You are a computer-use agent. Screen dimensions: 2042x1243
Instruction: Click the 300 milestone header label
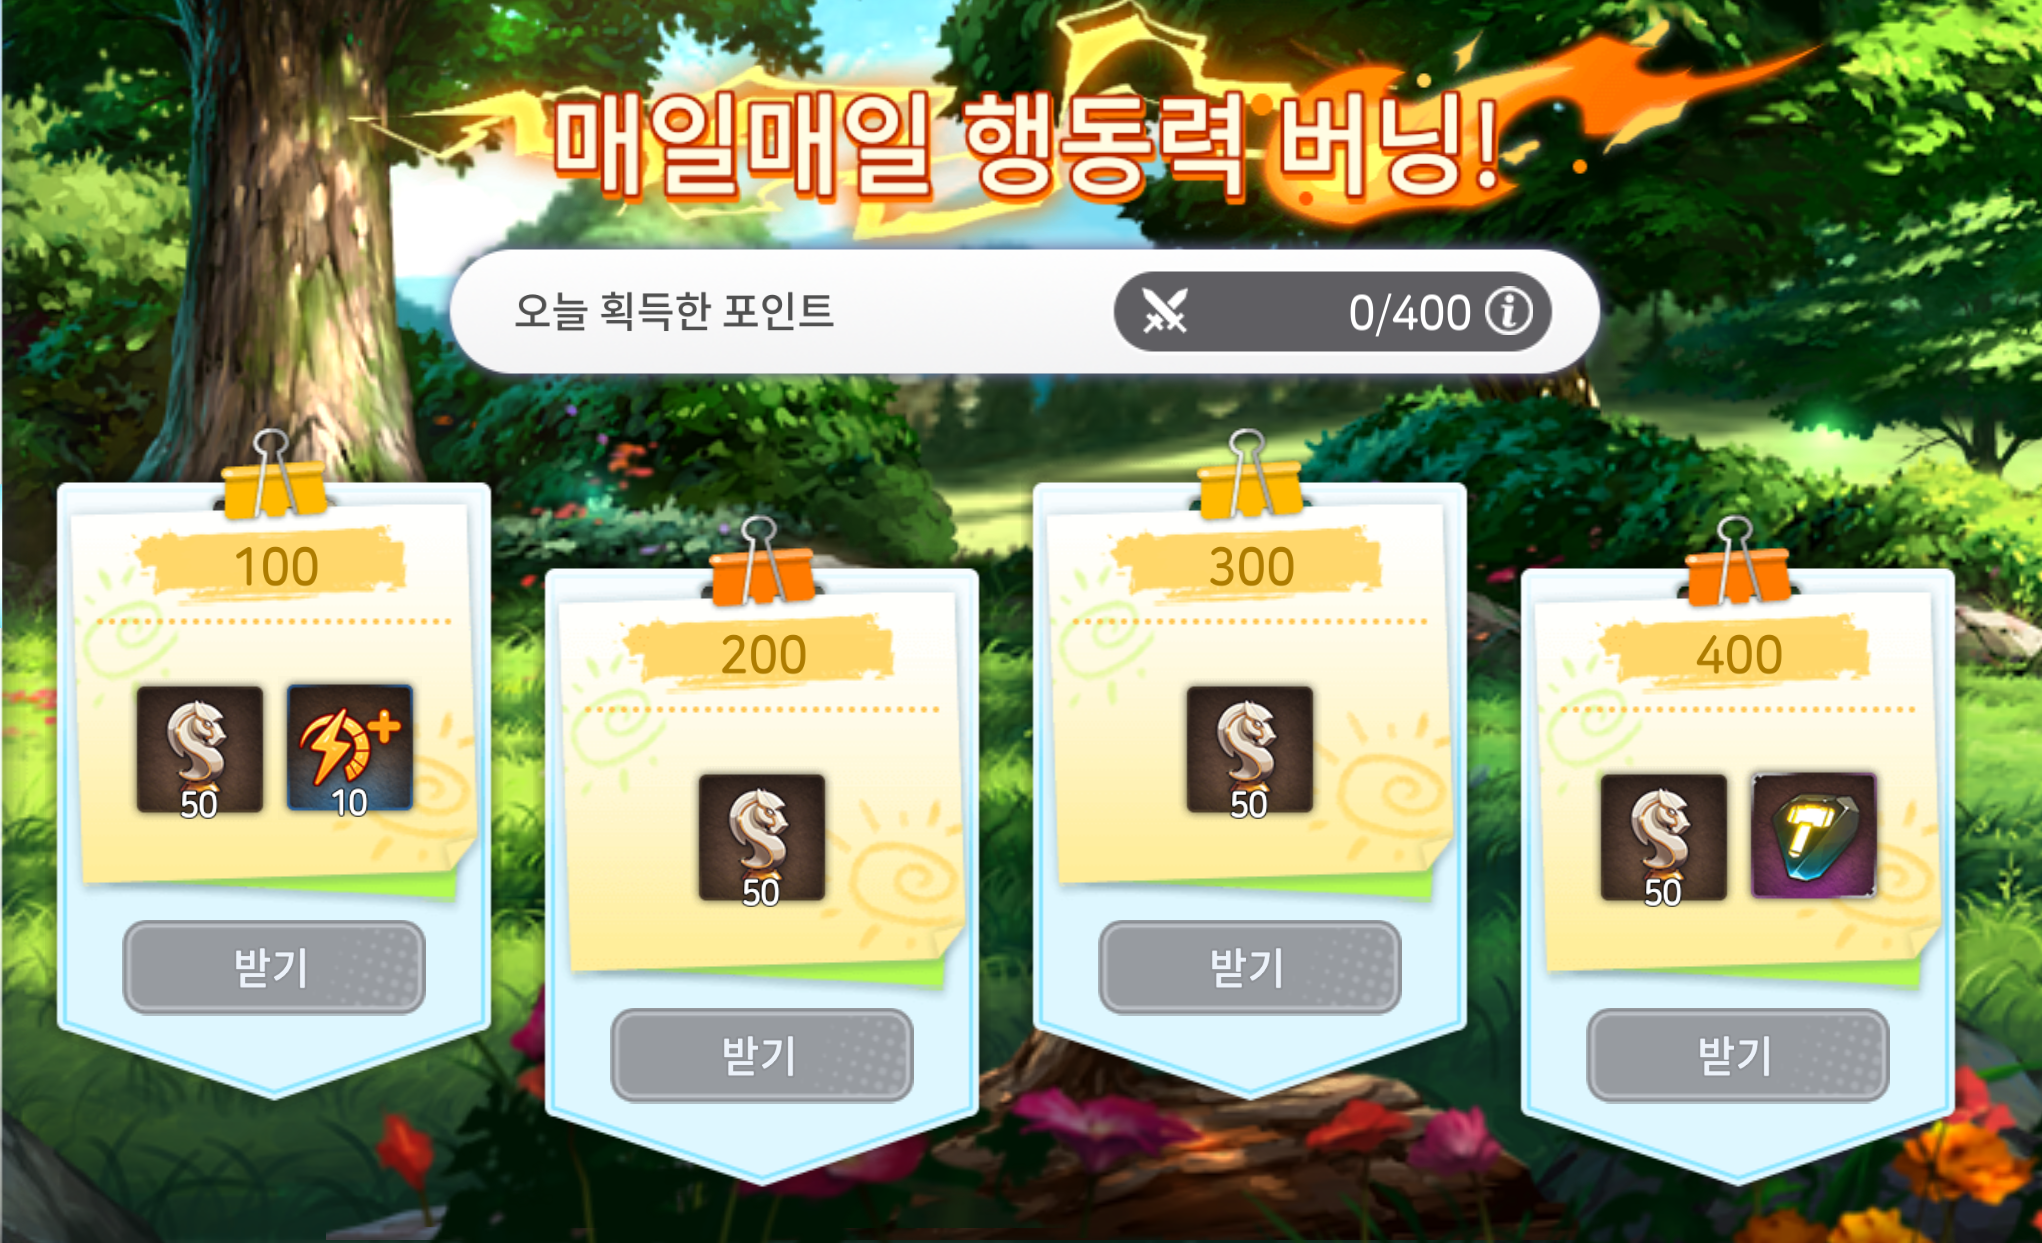pyautogui.click(x=1252, y=567)
